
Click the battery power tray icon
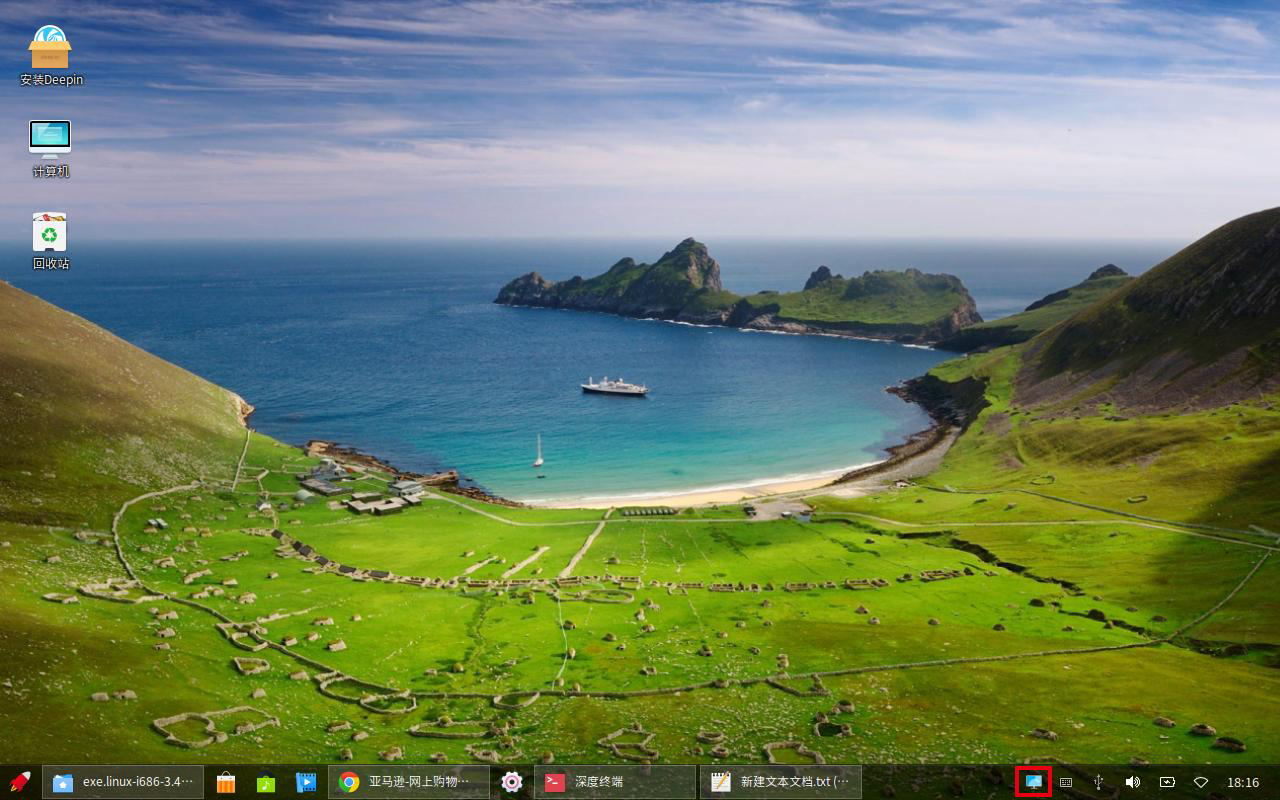click(1167, 782)
